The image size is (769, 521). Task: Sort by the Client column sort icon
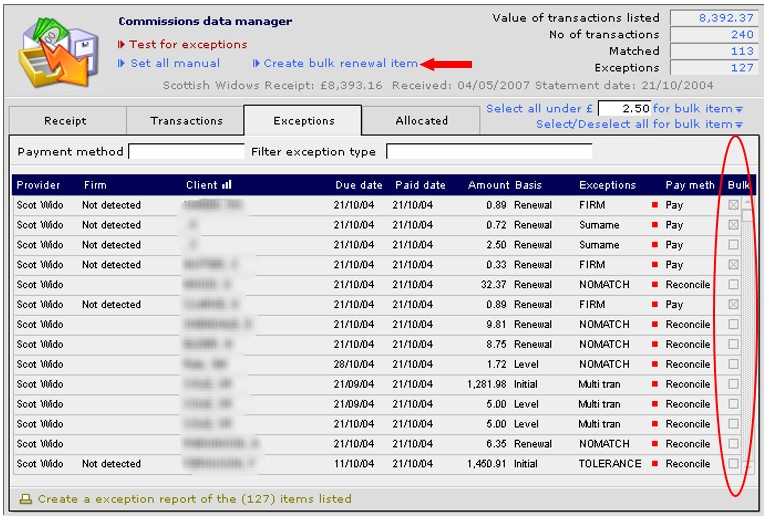[227, 185]
